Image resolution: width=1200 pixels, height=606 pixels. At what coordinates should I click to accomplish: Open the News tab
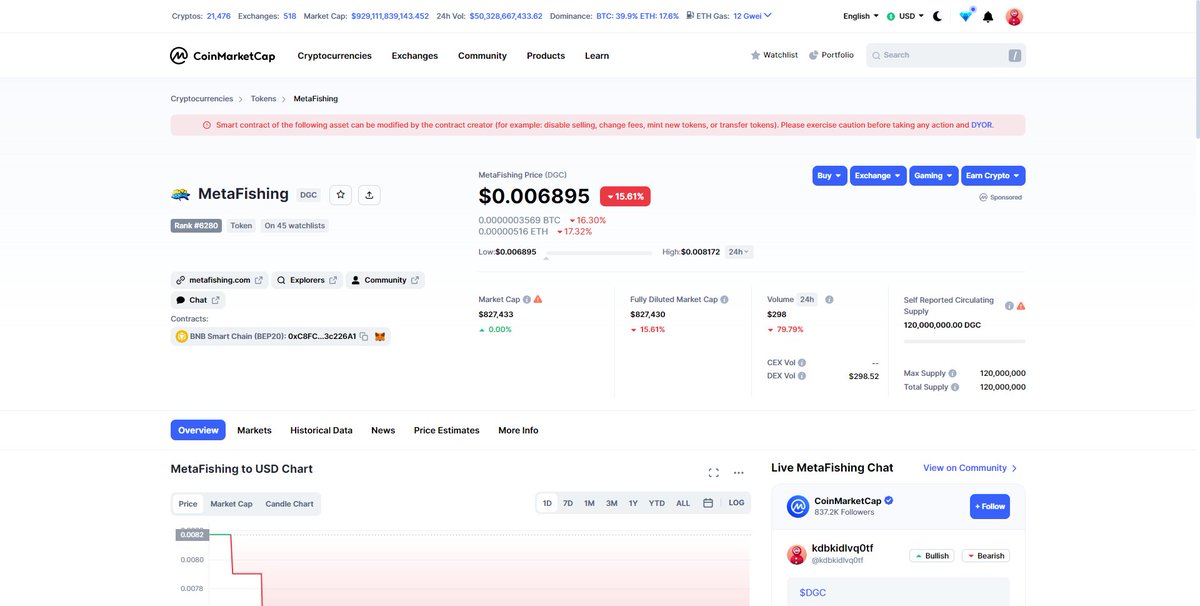pyautogui.click(x=383, y=430)
